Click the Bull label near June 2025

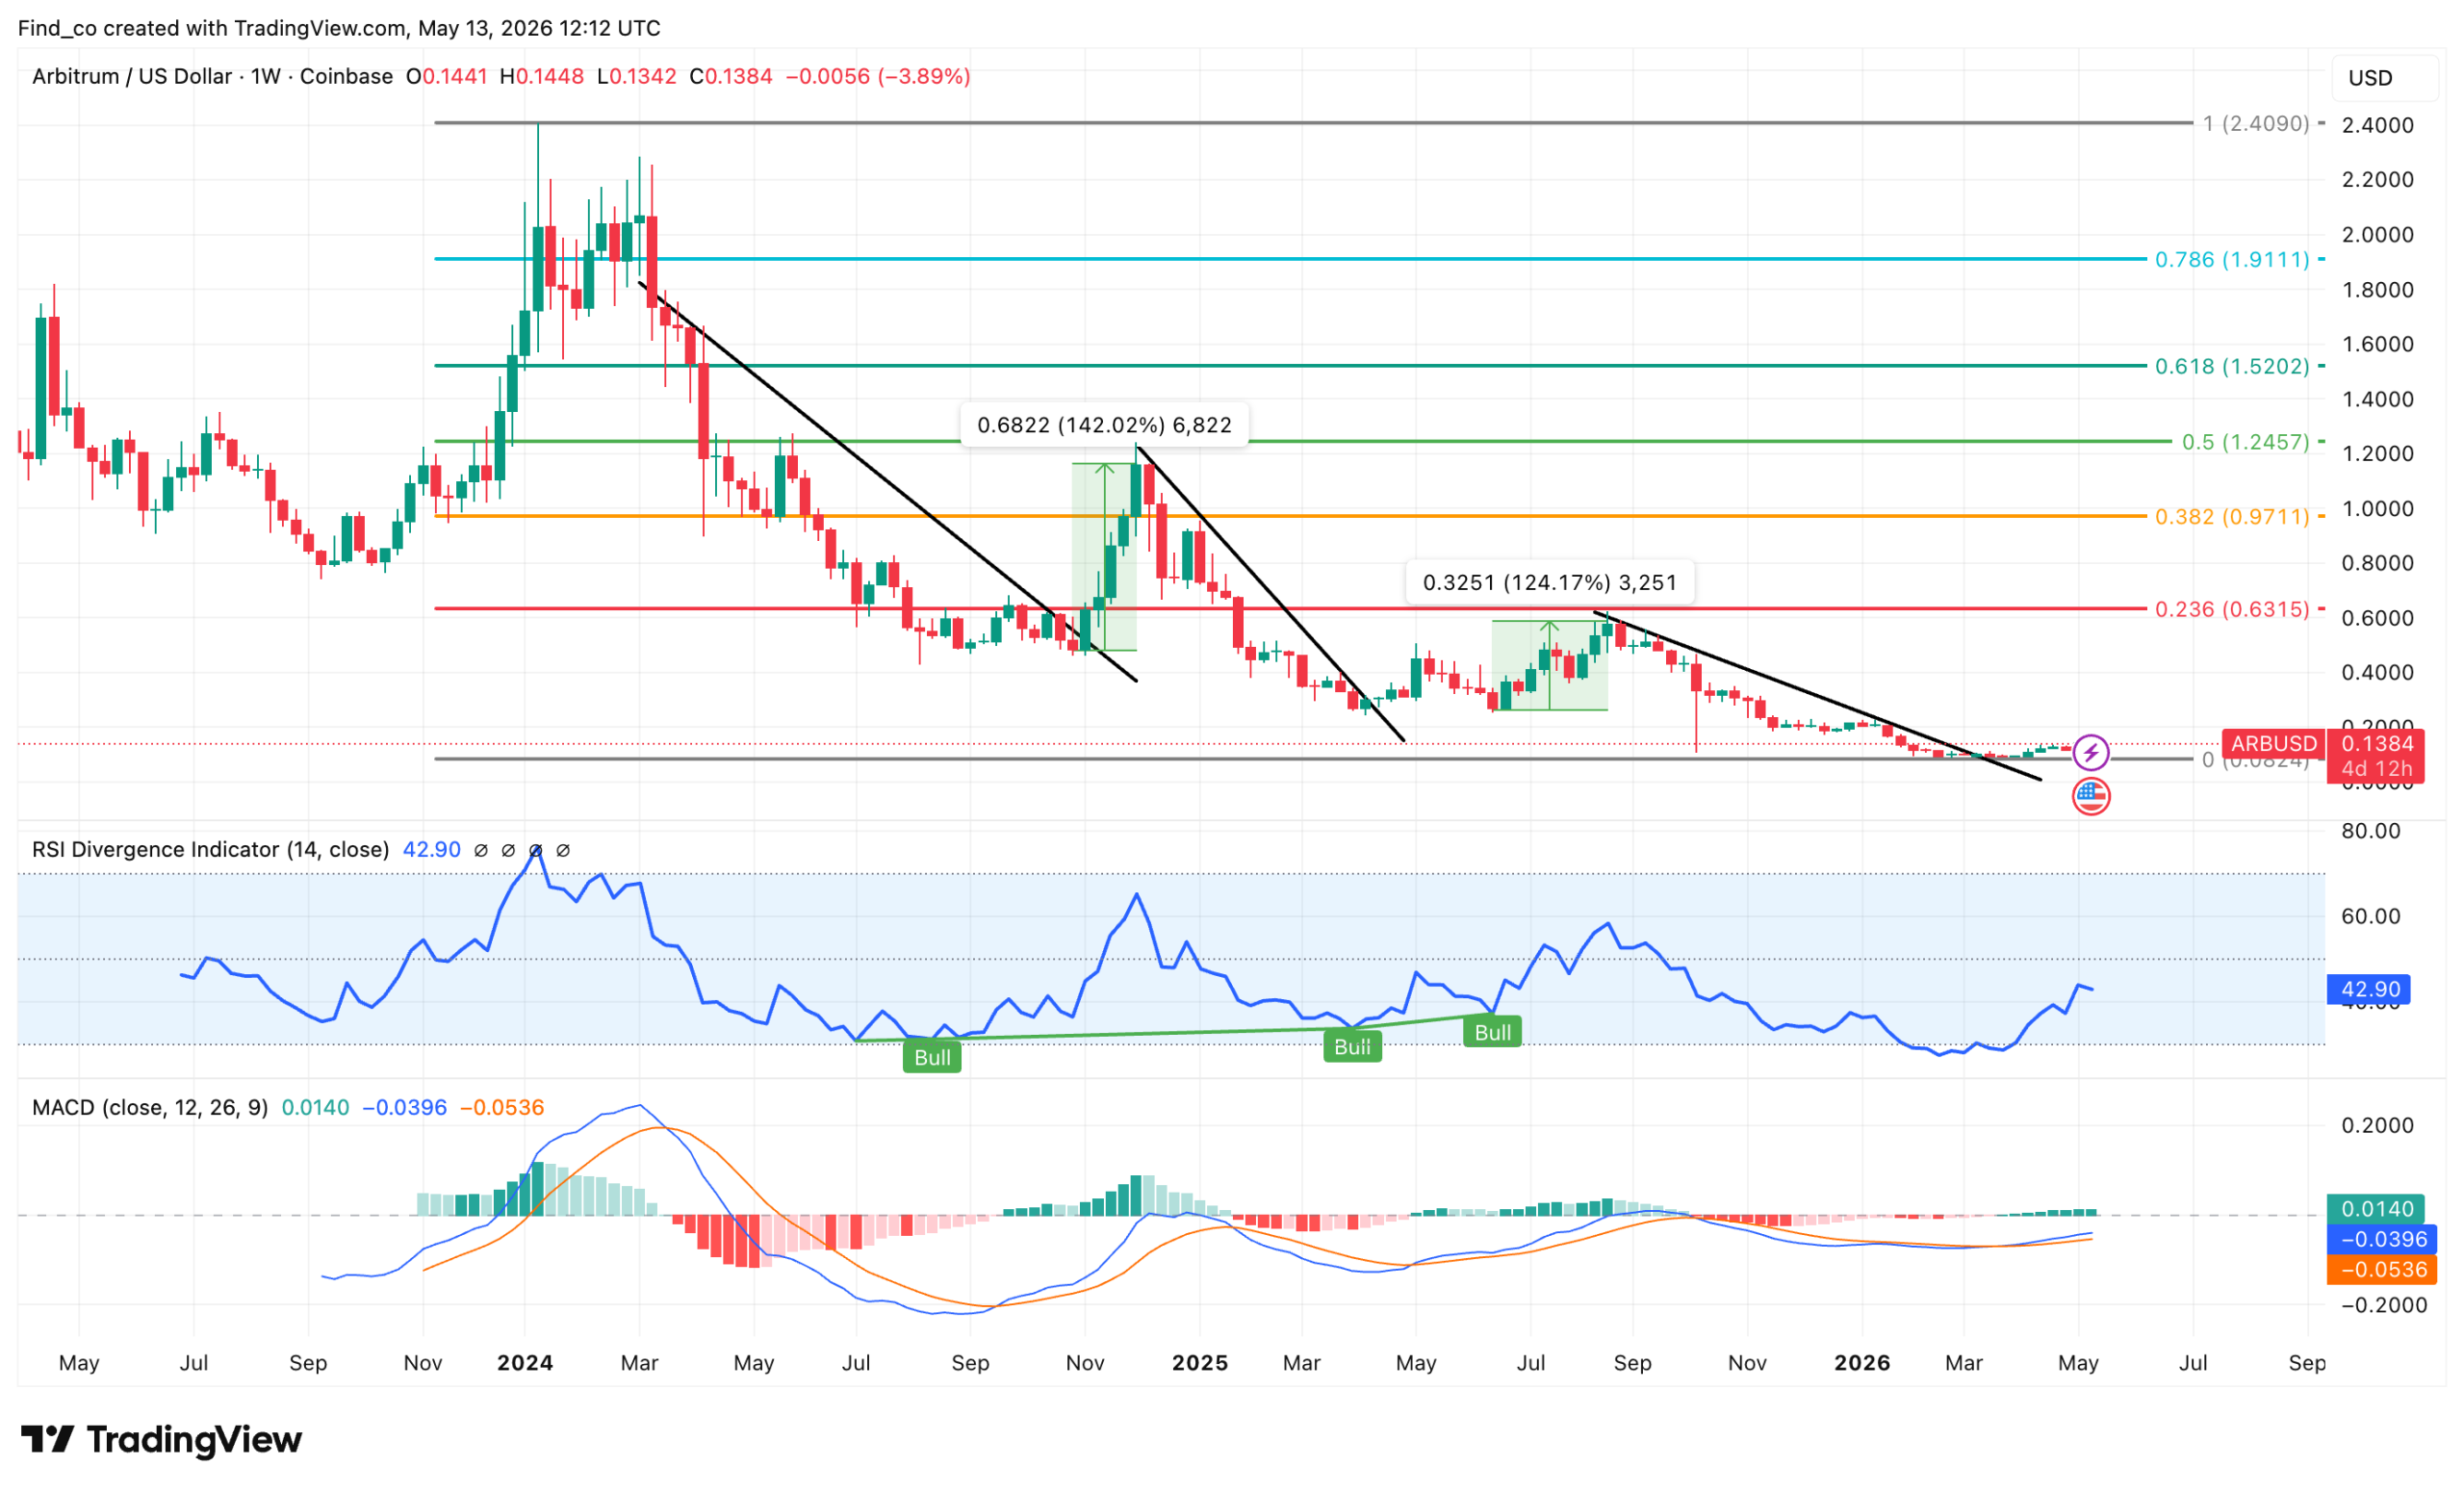(1492, 1032)
